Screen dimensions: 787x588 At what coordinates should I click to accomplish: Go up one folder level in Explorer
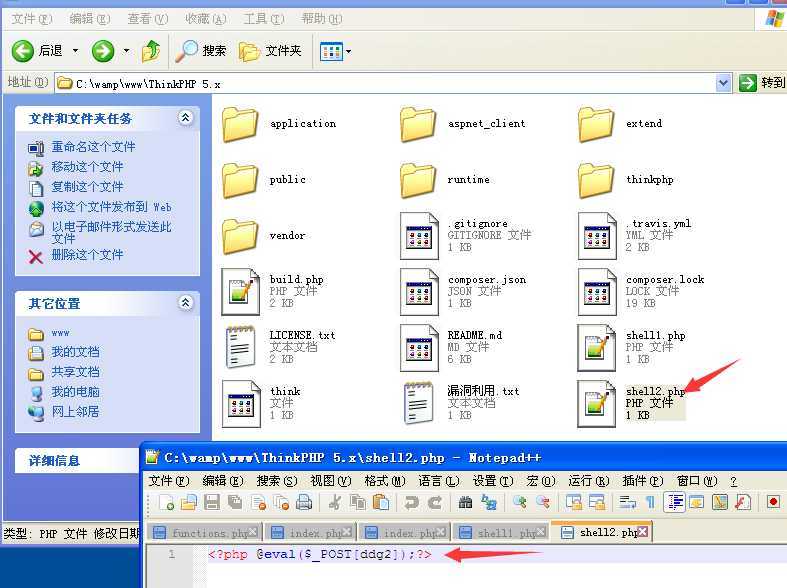pos(151,51)
